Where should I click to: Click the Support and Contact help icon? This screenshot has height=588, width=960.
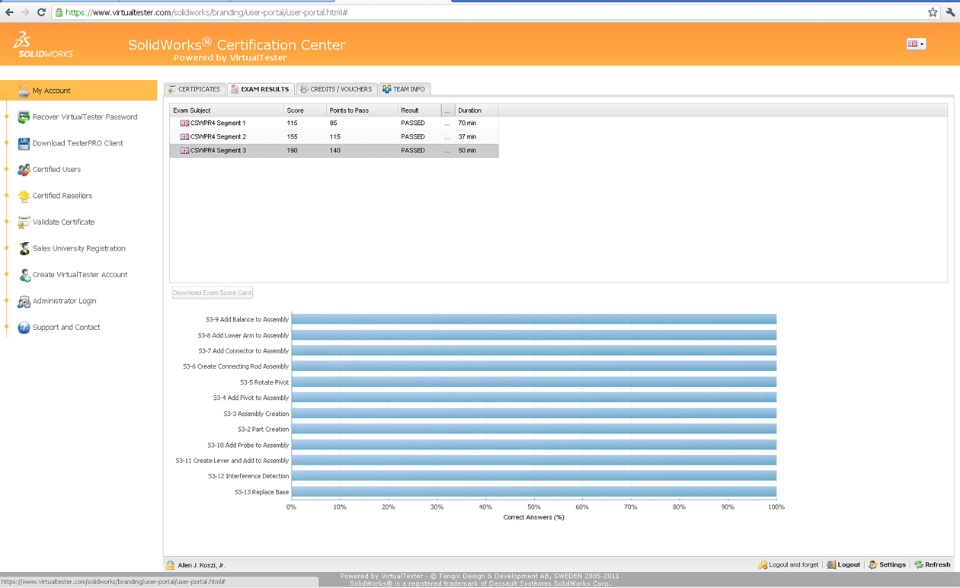(23, 328)
